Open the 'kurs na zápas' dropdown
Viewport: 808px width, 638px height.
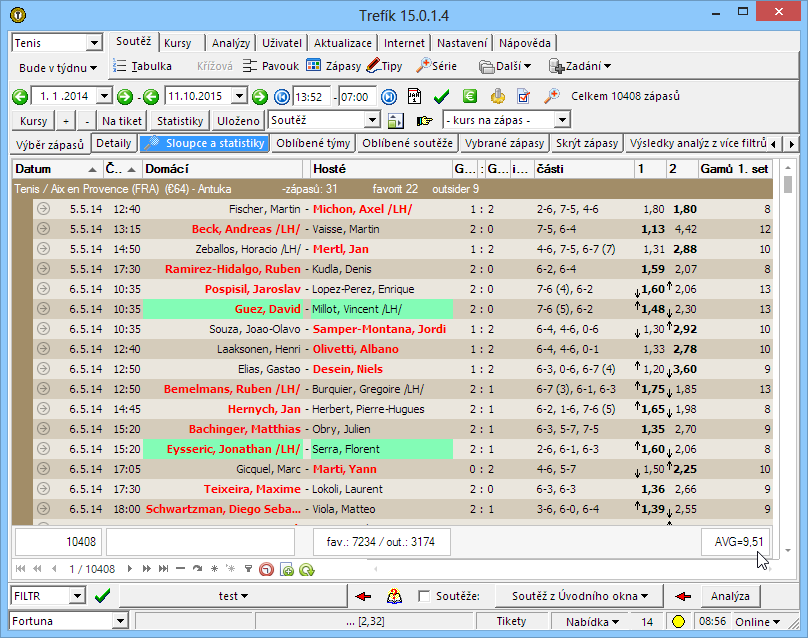coord(563,120)
